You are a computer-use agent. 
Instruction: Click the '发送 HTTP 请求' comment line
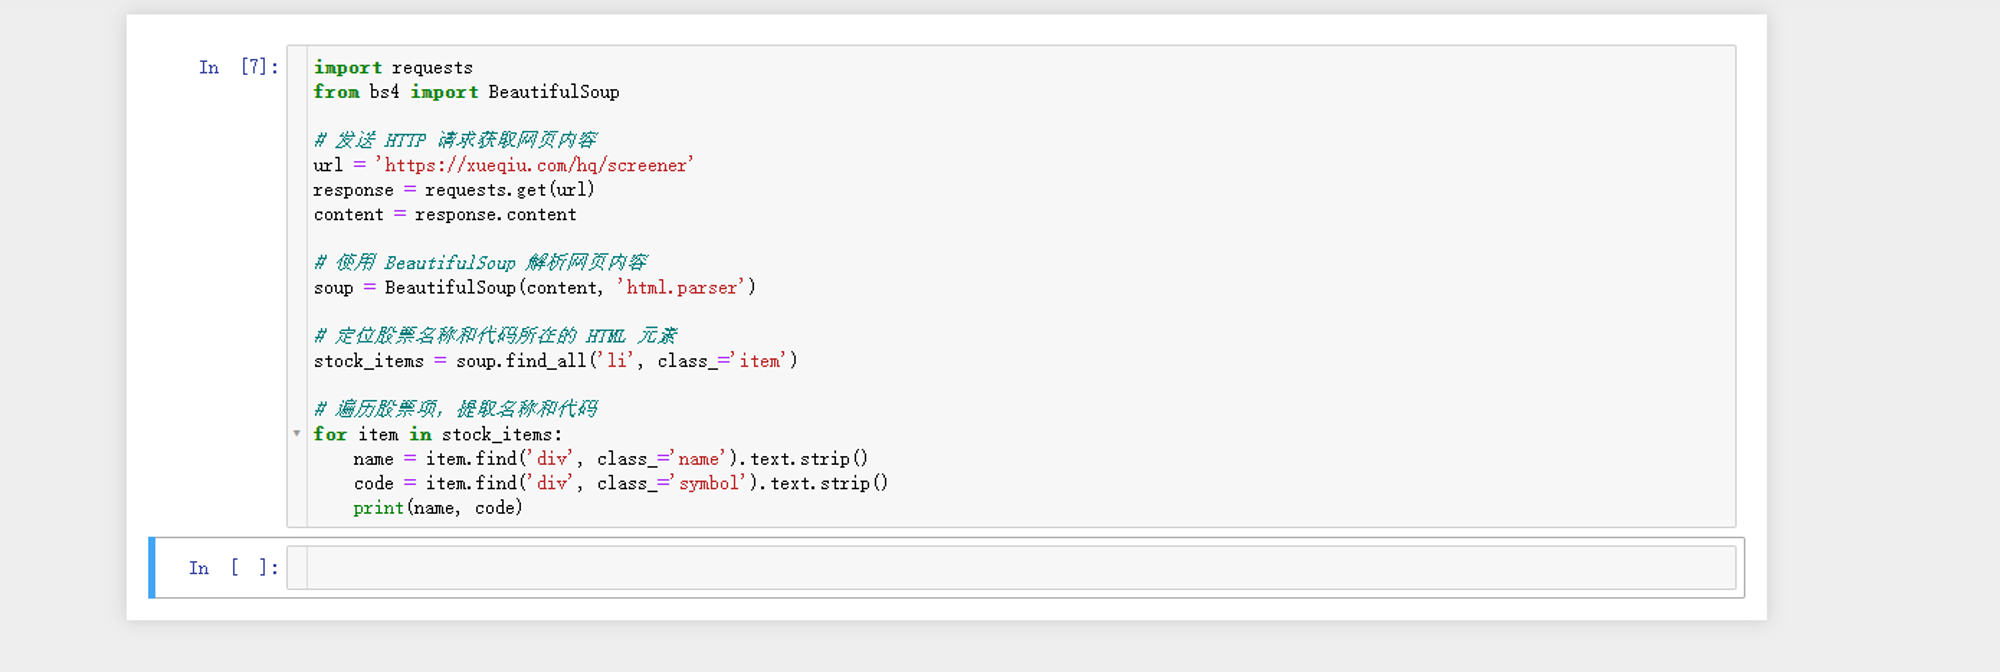pos(455,140)
